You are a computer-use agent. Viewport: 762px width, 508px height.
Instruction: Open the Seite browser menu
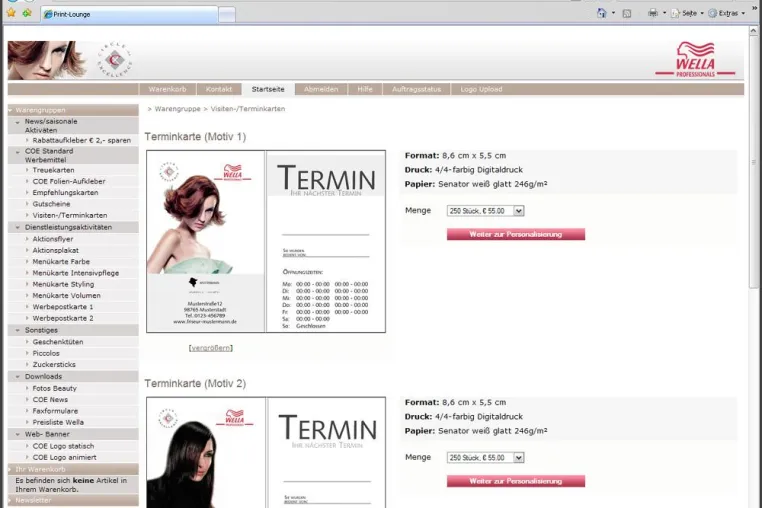[x=687, y=14]
